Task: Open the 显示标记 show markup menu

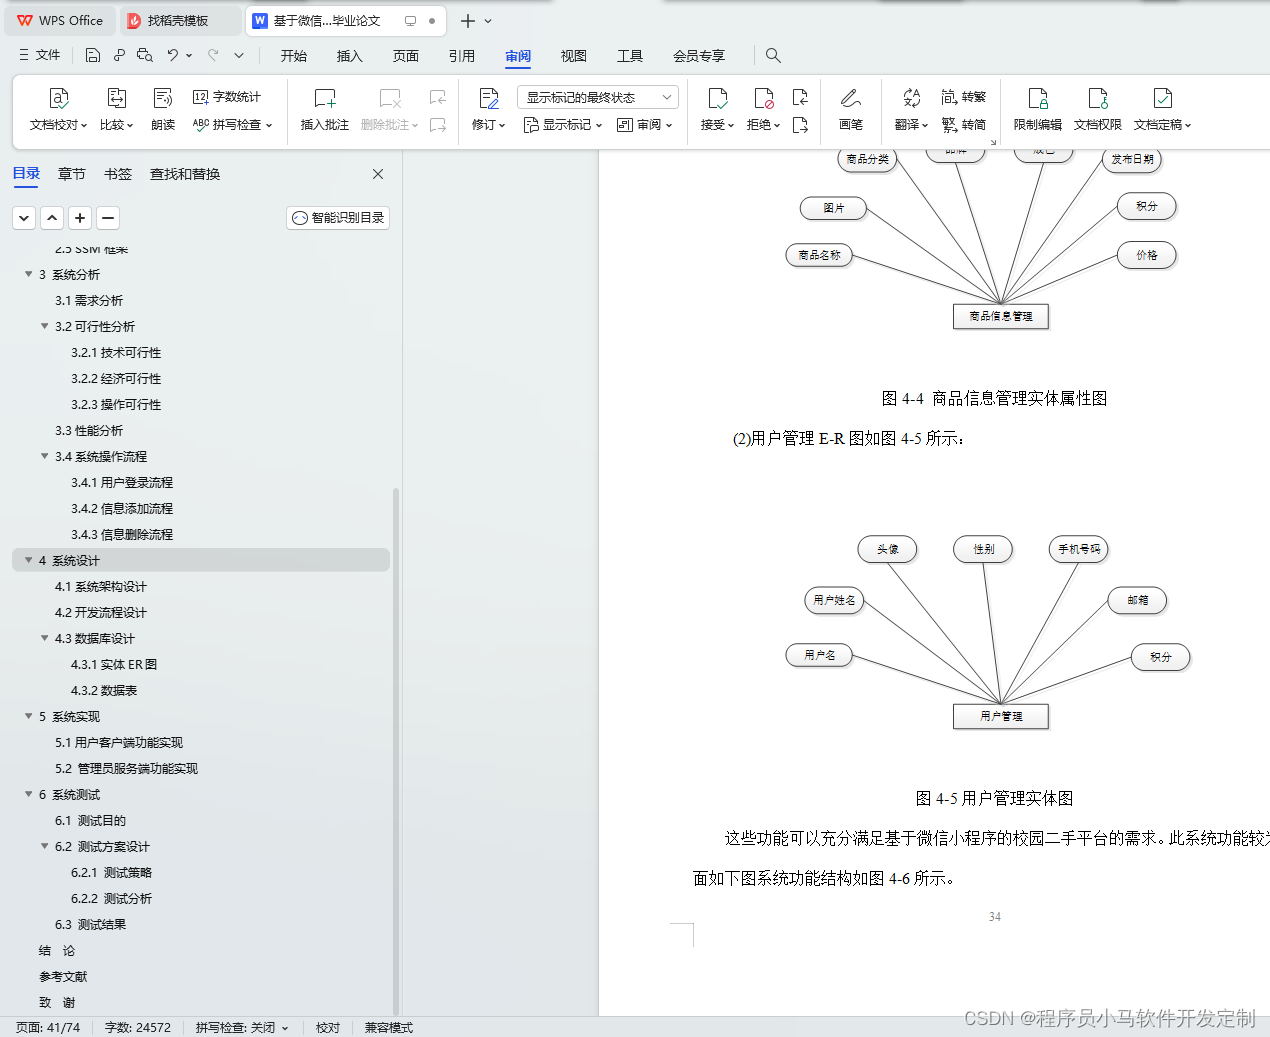Action: 563,125
